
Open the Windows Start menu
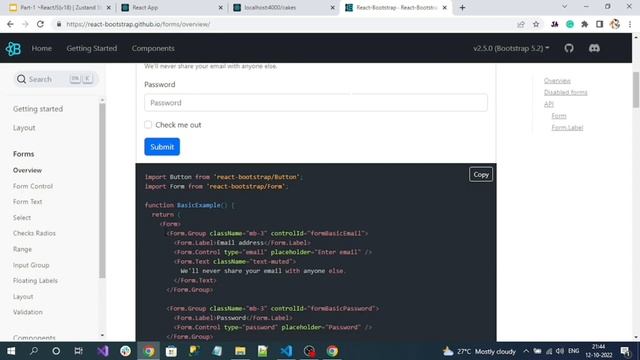coord(11,351)
